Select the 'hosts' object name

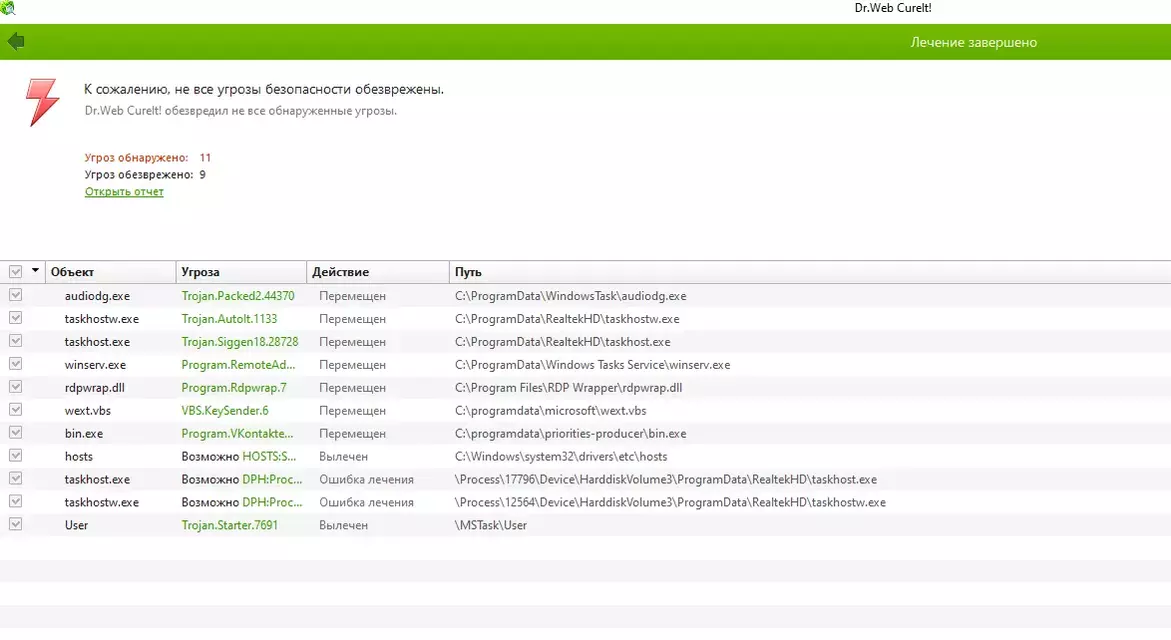coord(78,456)
